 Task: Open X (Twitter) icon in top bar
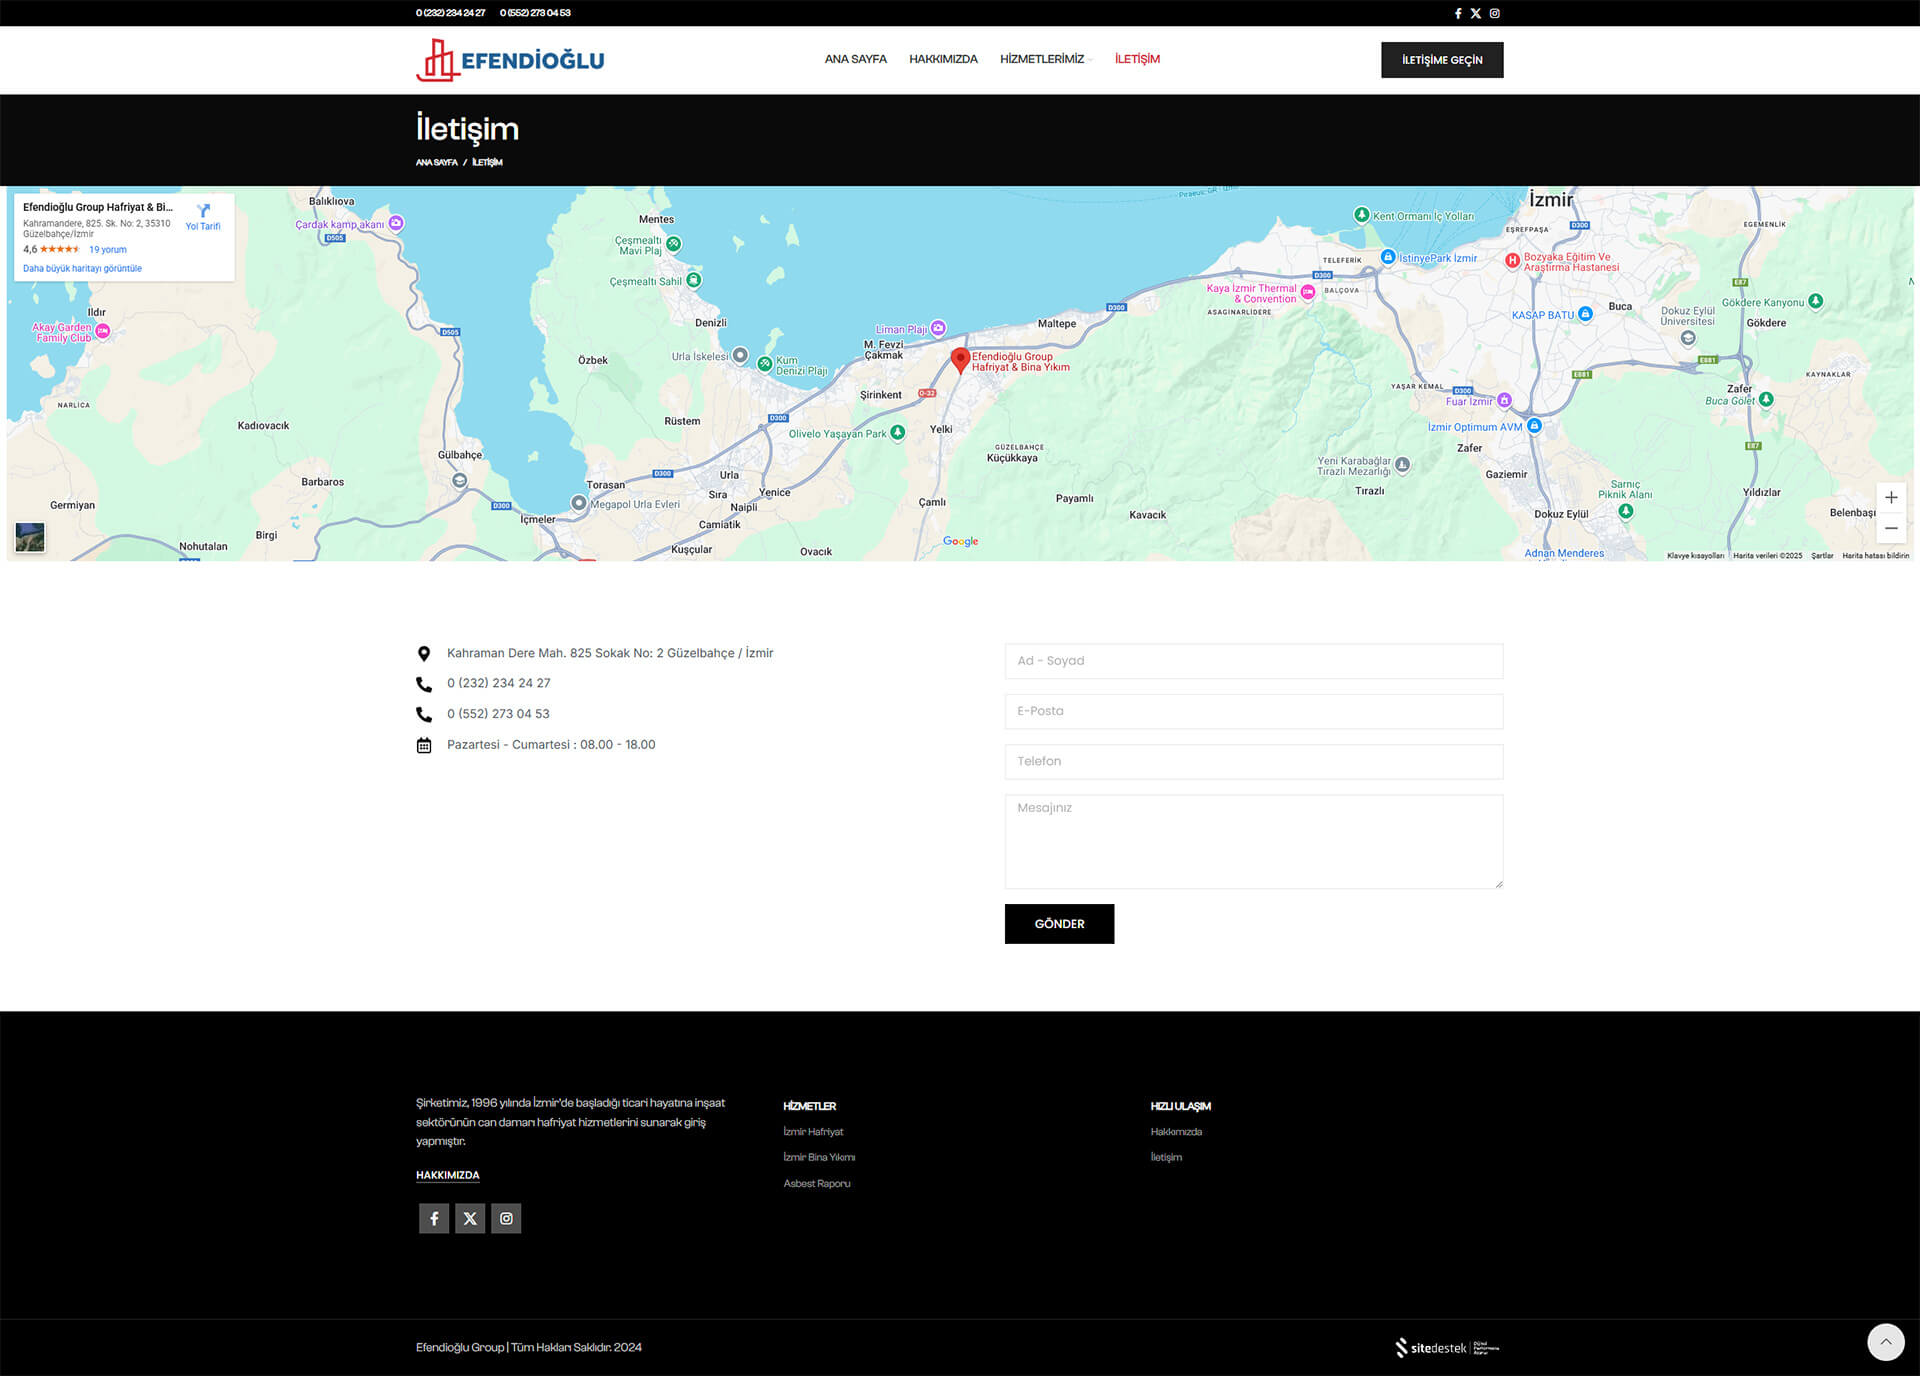(1475, 13)
